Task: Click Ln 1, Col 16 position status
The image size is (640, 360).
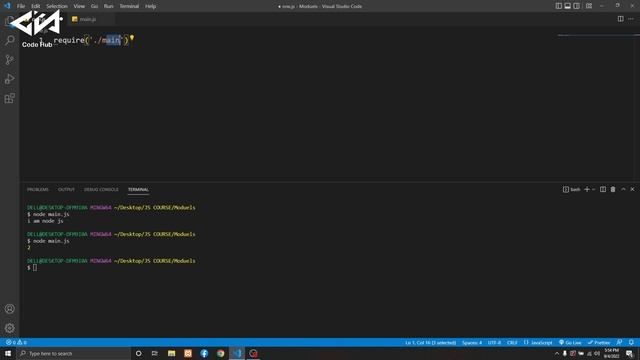Action: point(431,342)
